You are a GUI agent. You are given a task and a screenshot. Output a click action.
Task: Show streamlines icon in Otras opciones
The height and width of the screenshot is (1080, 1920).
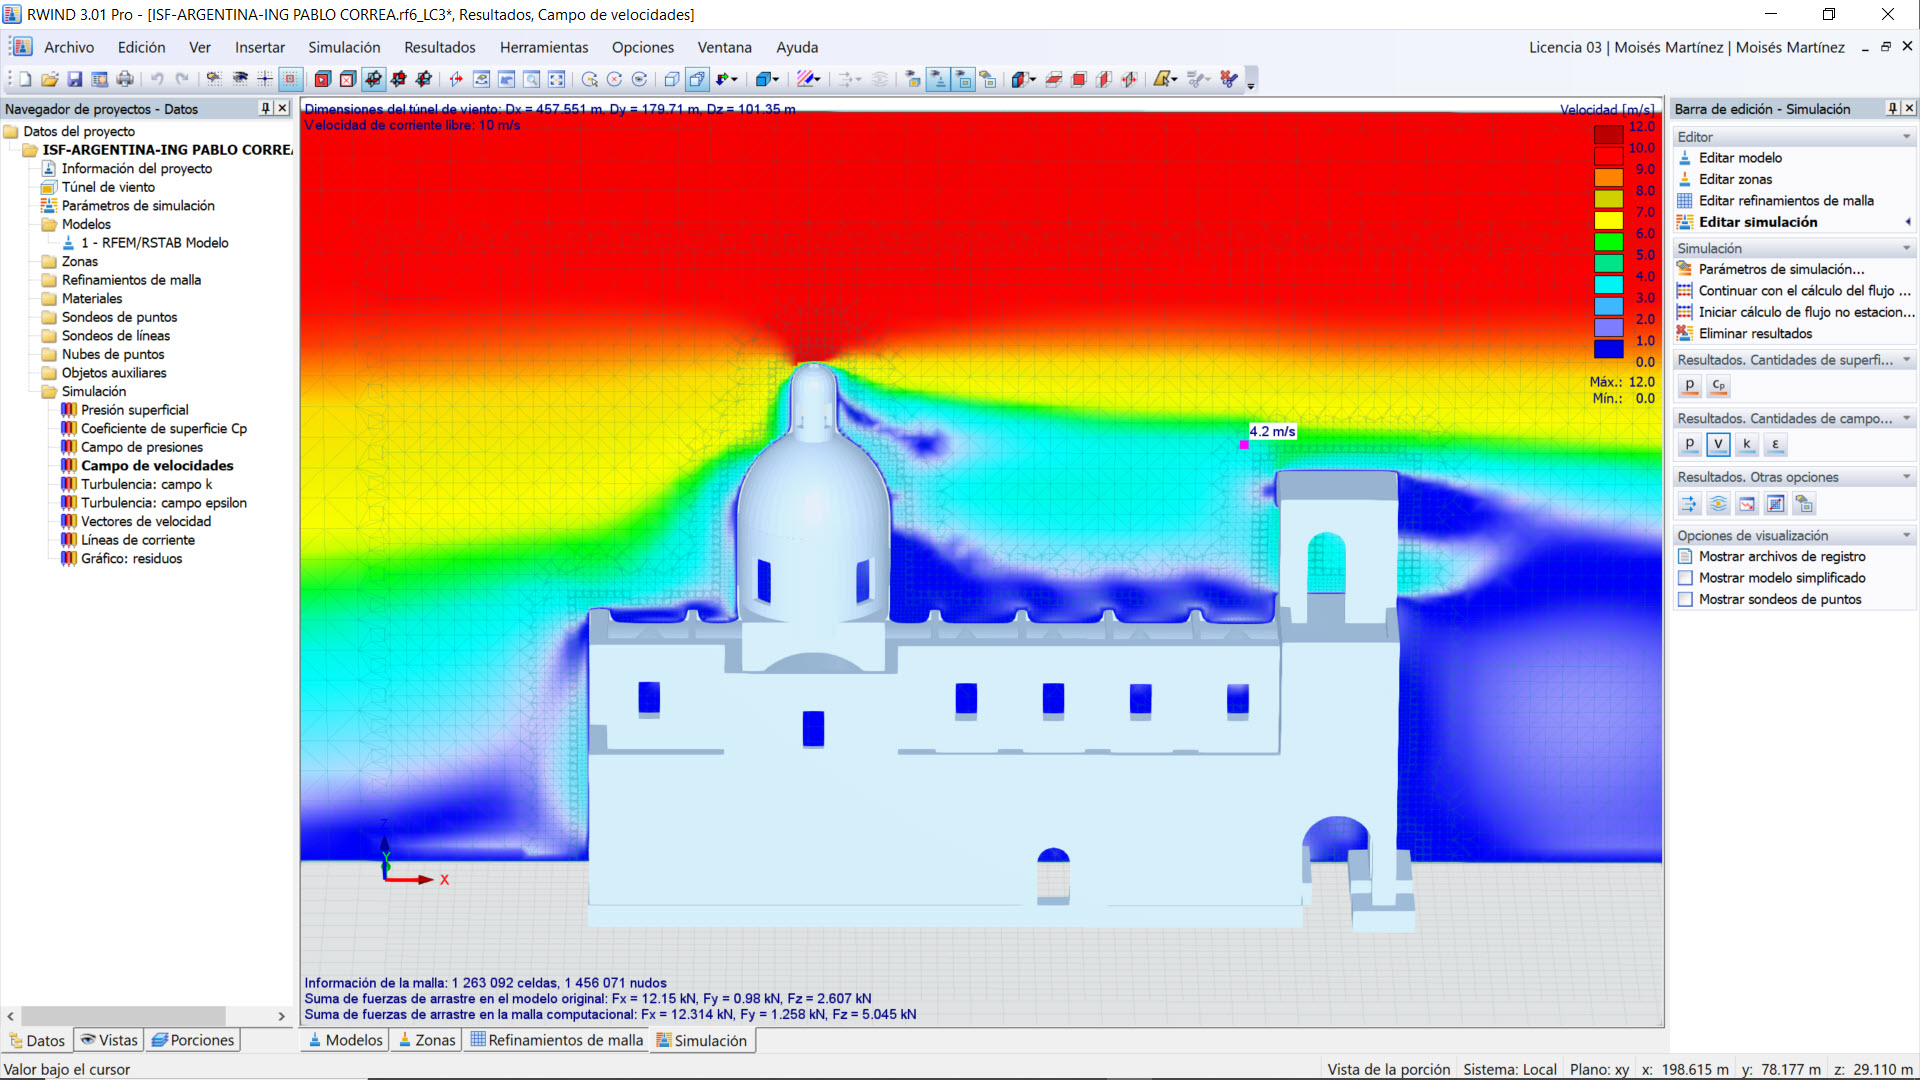tap(1718, 504)
